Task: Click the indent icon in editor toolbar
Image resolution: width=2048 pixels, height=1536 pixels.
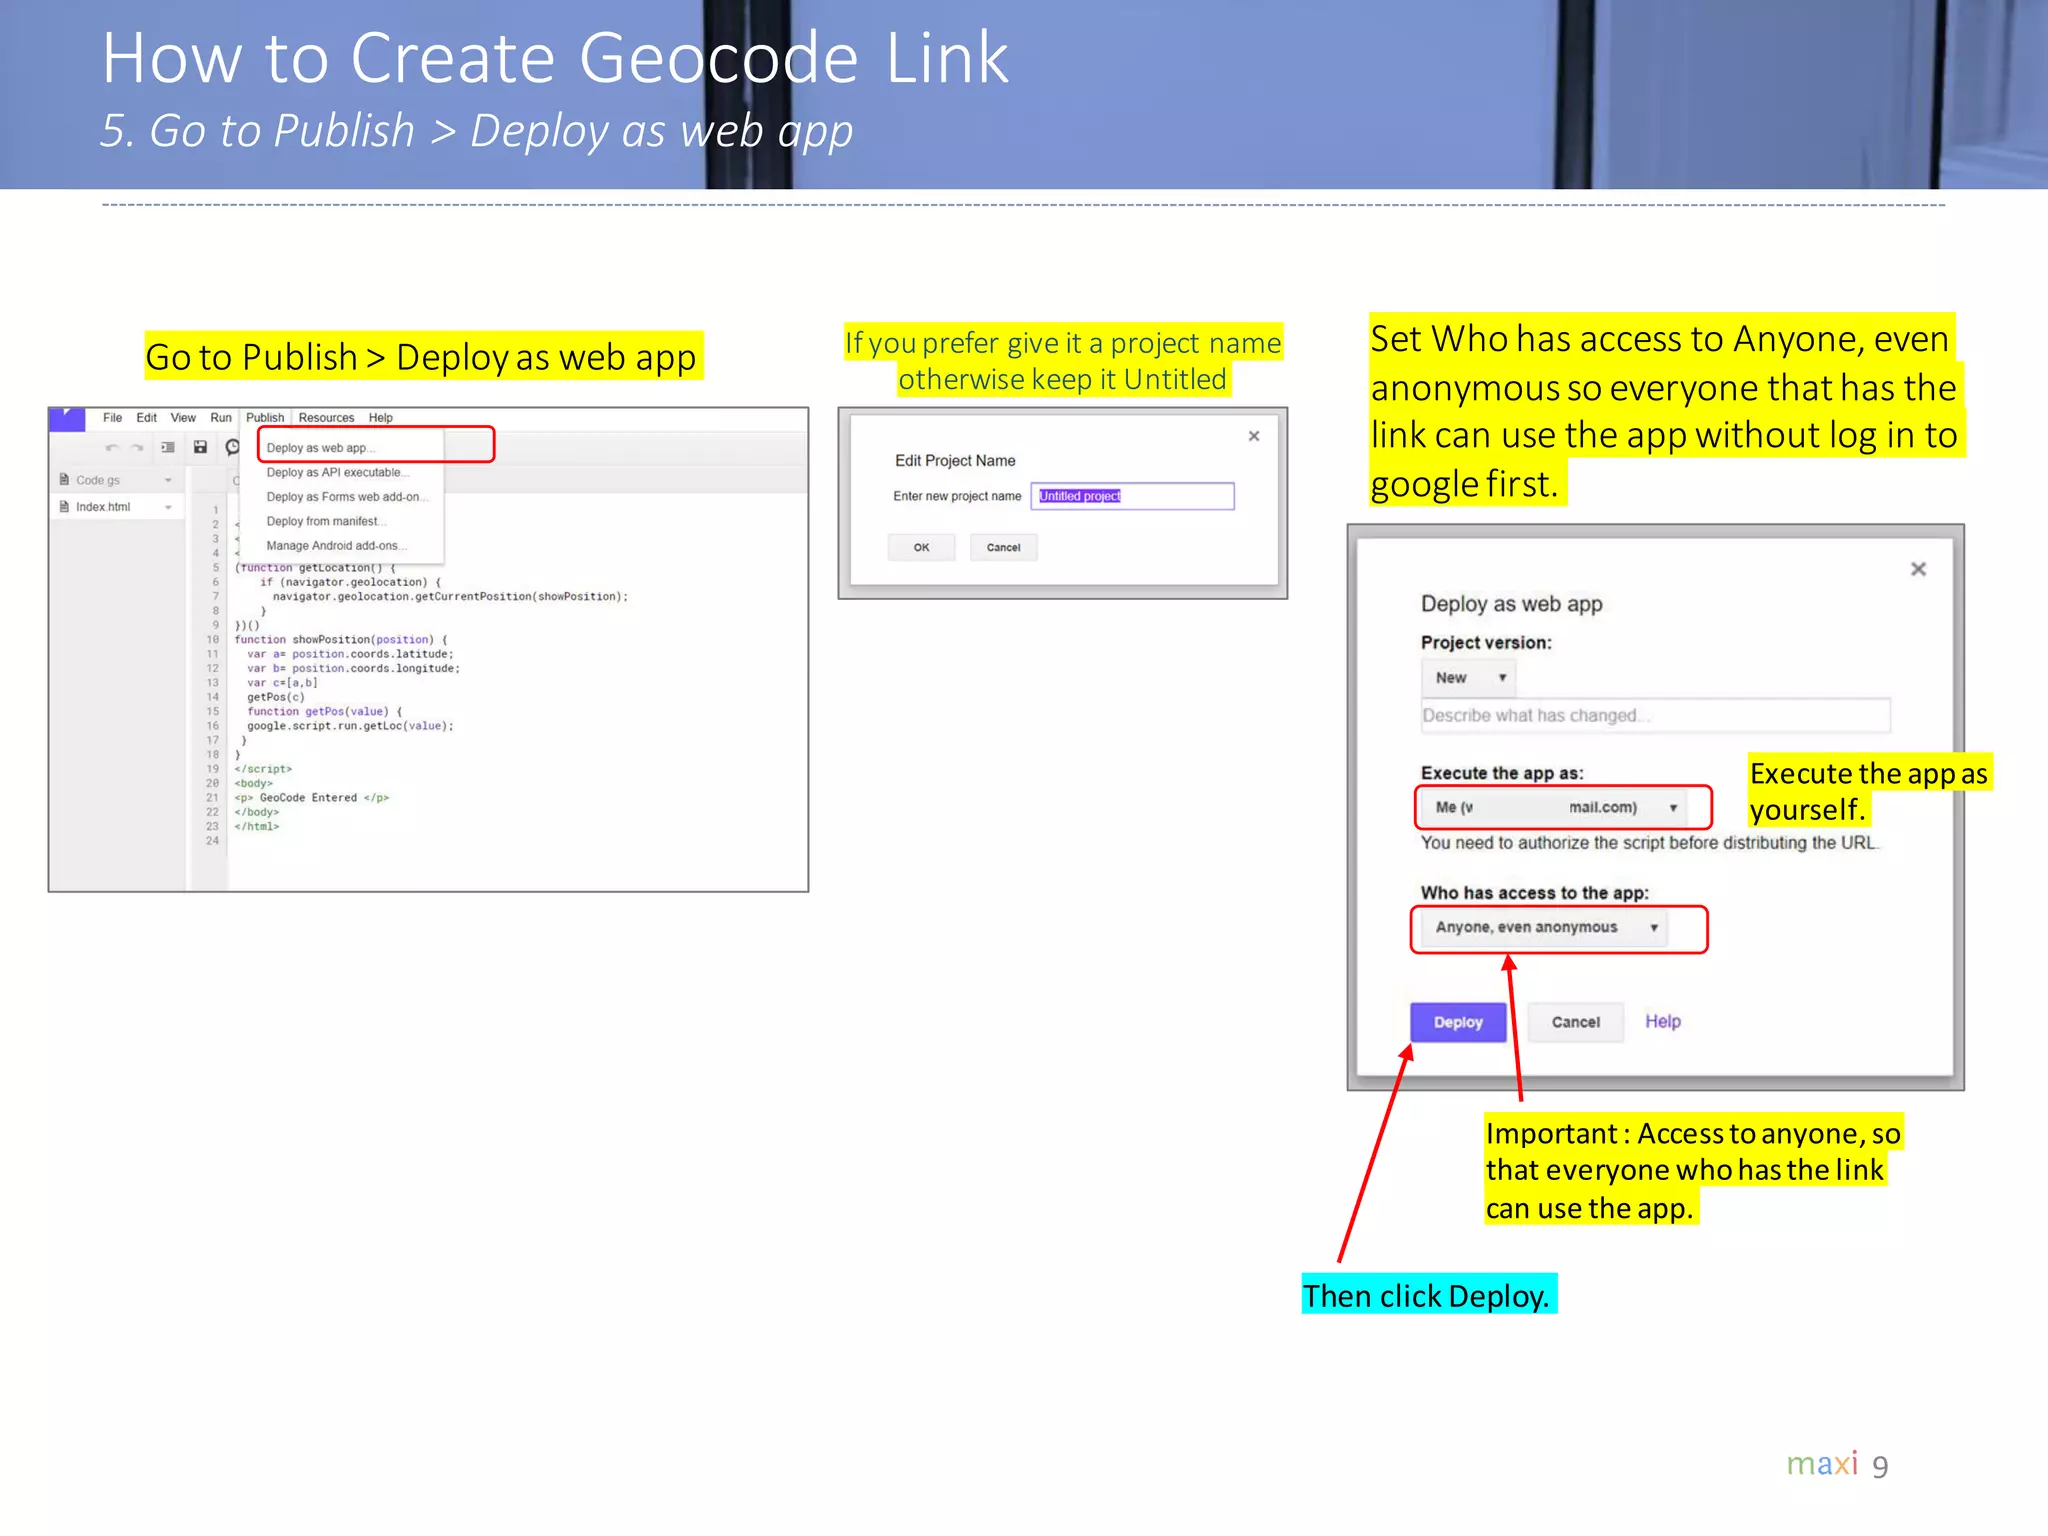Action: point(168,447)
